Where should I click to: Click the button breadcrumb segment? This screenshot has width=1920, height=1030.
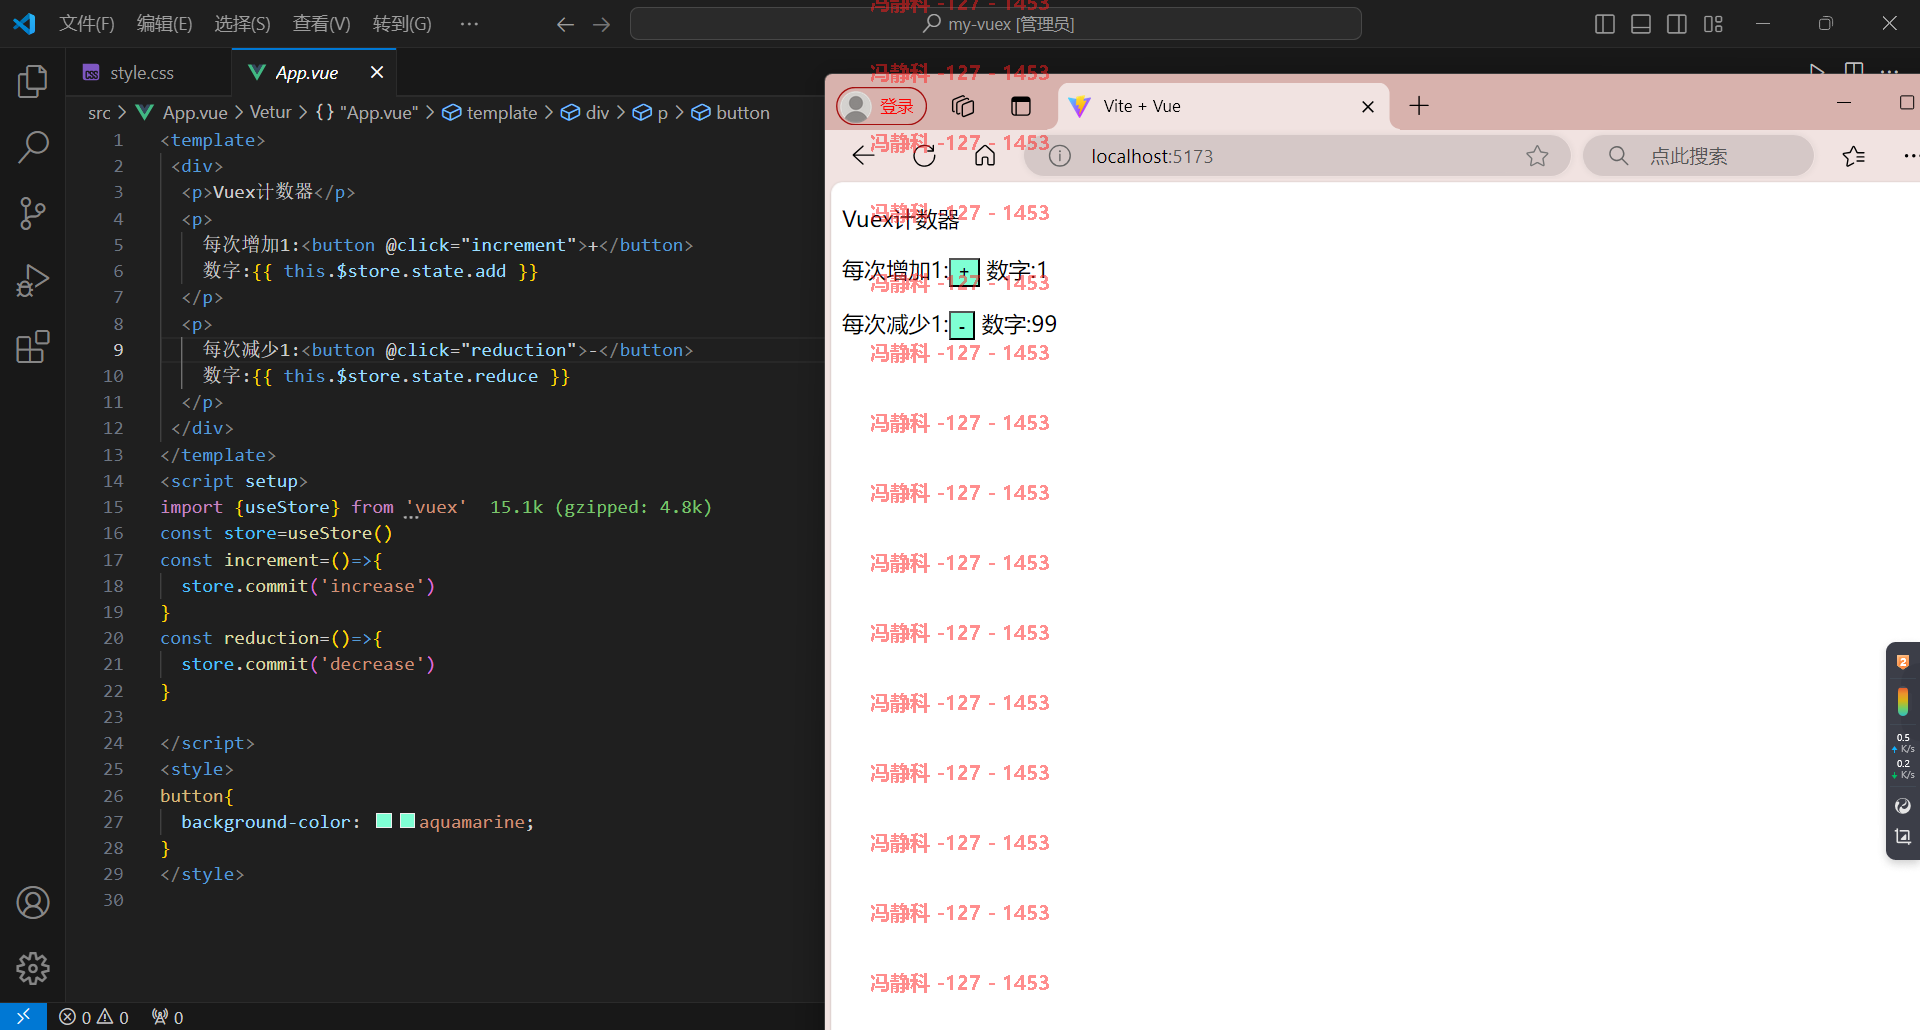tap(731, 113)
